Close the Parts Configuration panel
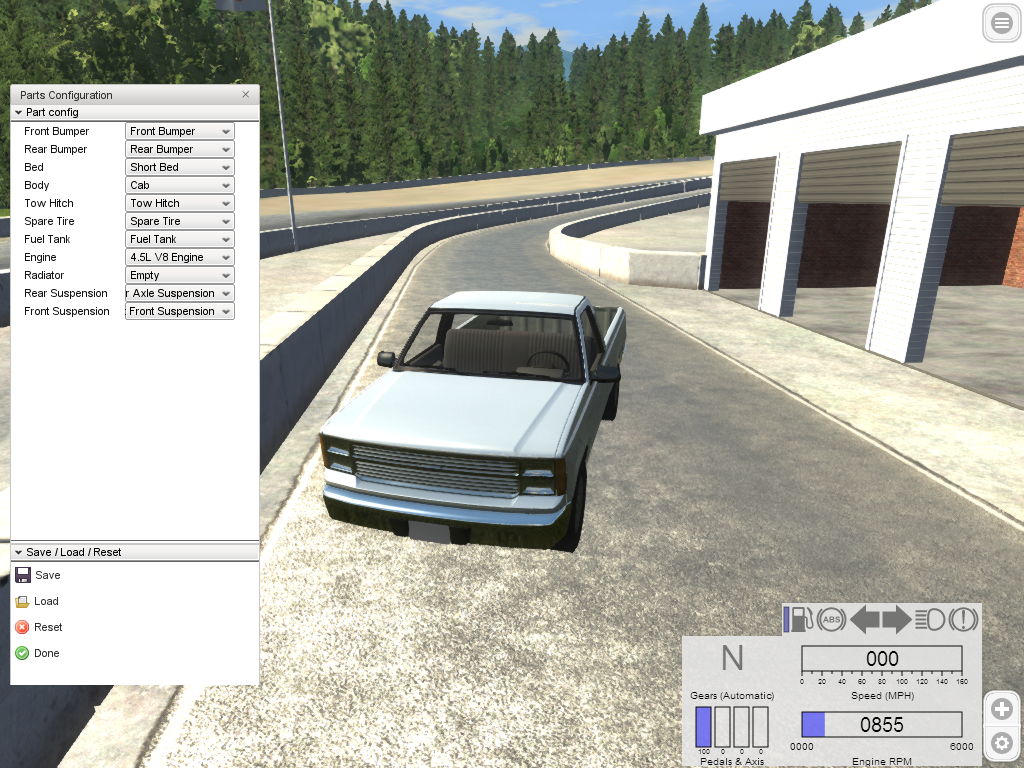The height and width of the screenshot is (768, 1024). click(246, 95)
